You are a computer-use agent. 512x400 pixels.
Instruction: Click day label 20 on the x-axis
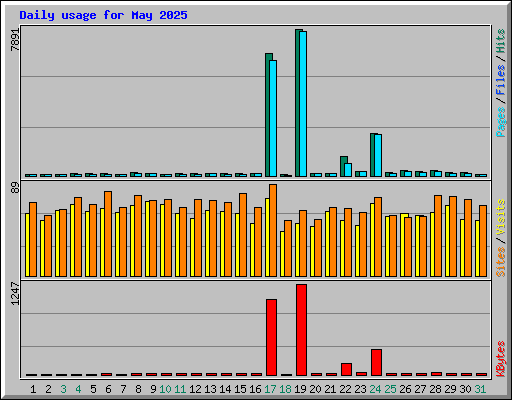tap(315, 389)
